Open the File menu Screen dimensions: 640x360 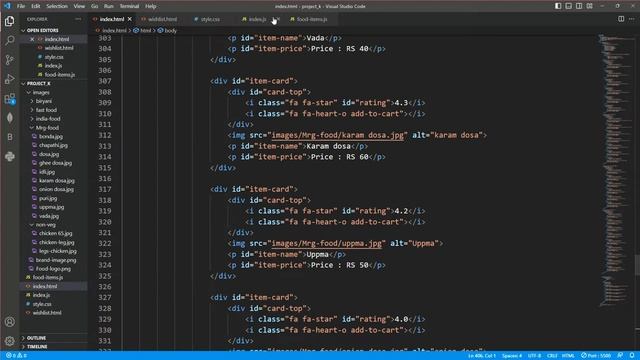[21, 6]
